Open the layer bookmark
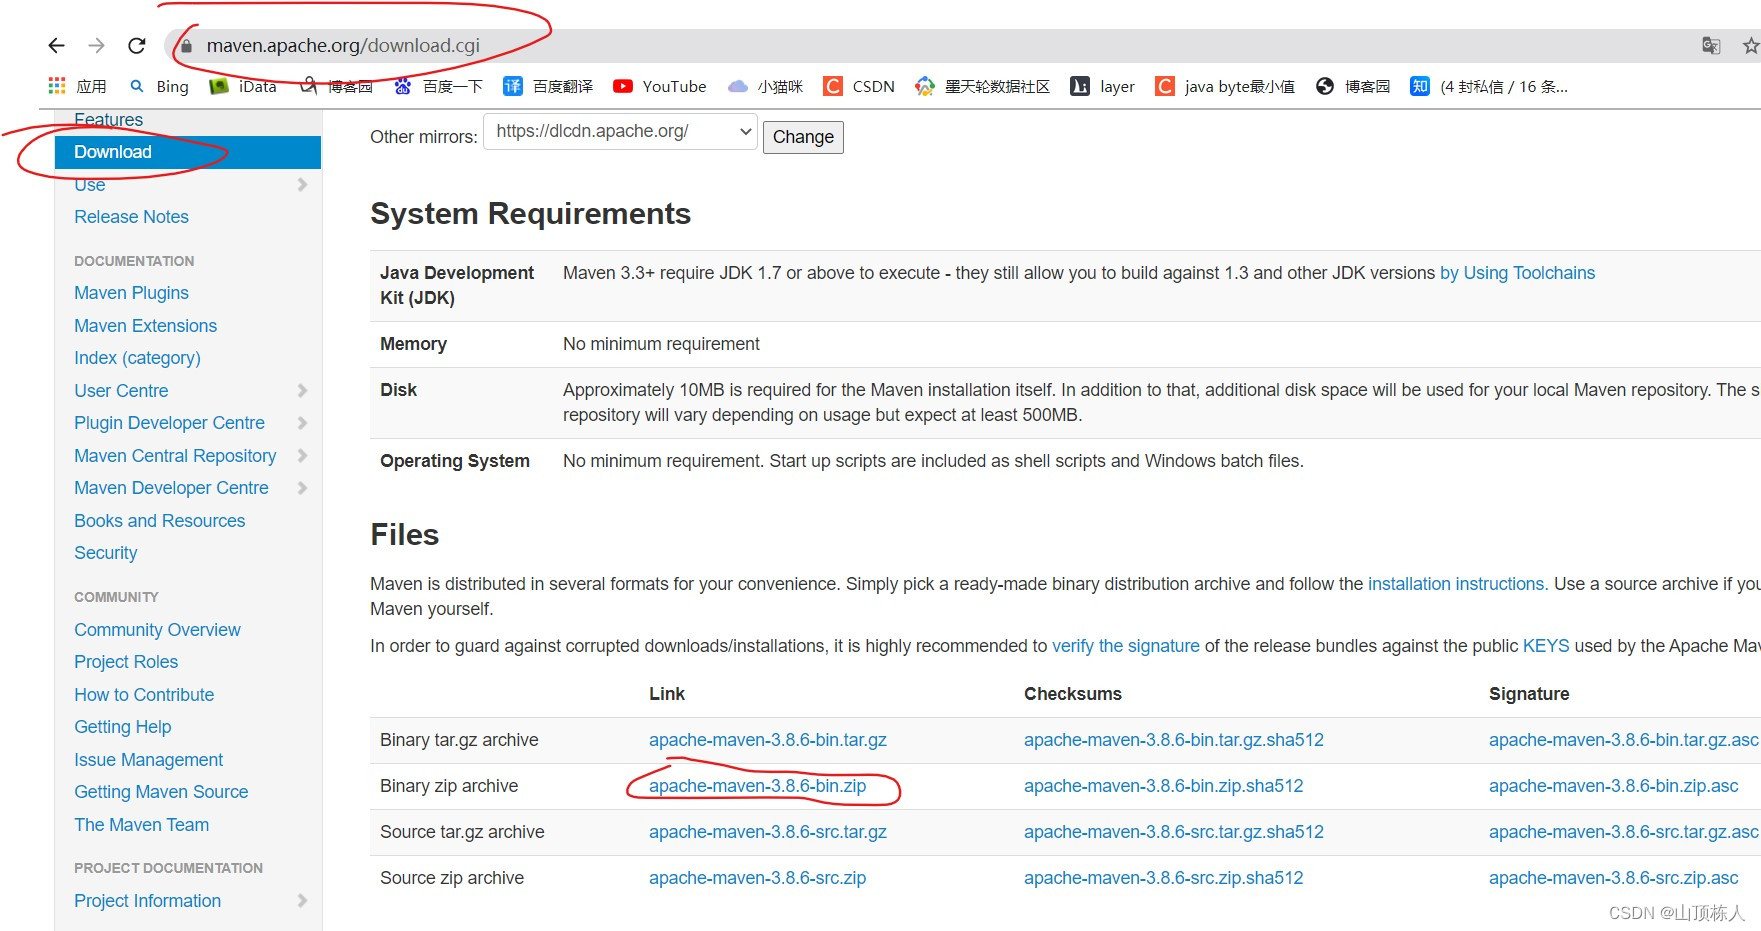Screen dimensions: 1761x931 [1103, 86]
